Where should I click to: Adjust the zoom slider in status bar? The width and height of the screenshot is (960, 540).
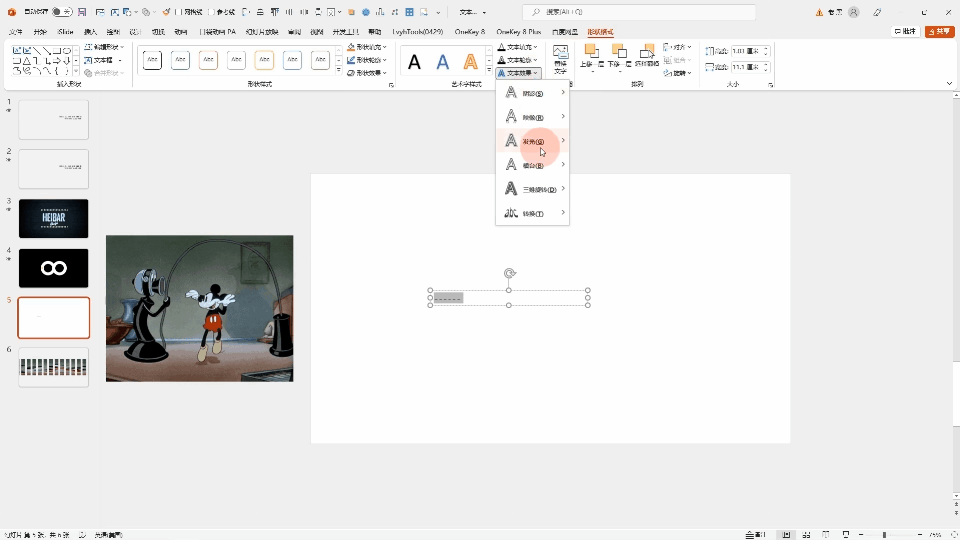[884, 534]
